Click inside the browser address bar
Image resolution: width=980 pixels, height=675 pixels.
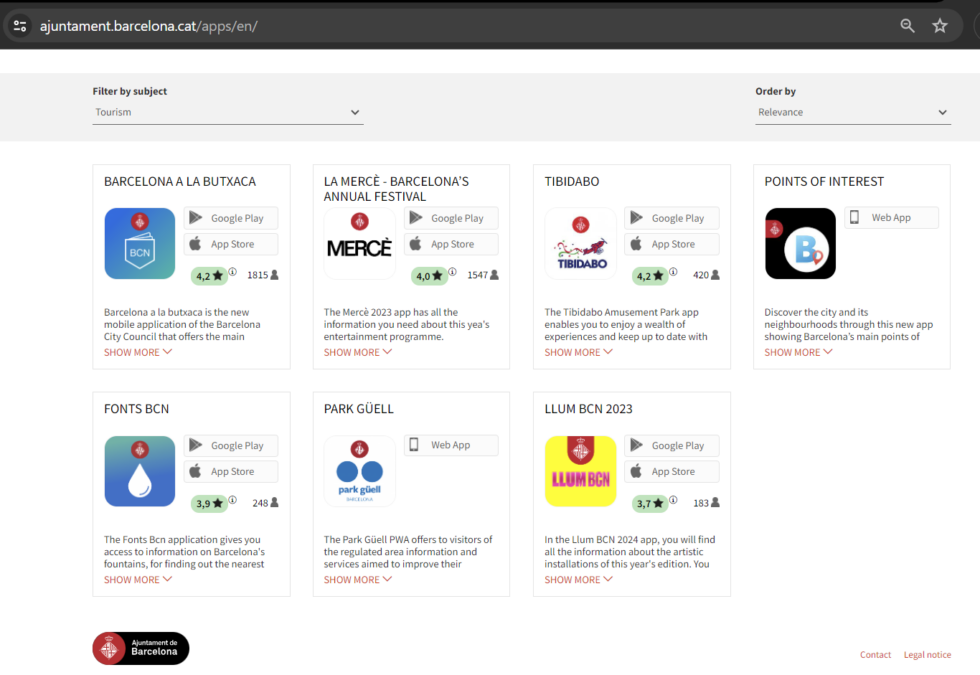400,26
